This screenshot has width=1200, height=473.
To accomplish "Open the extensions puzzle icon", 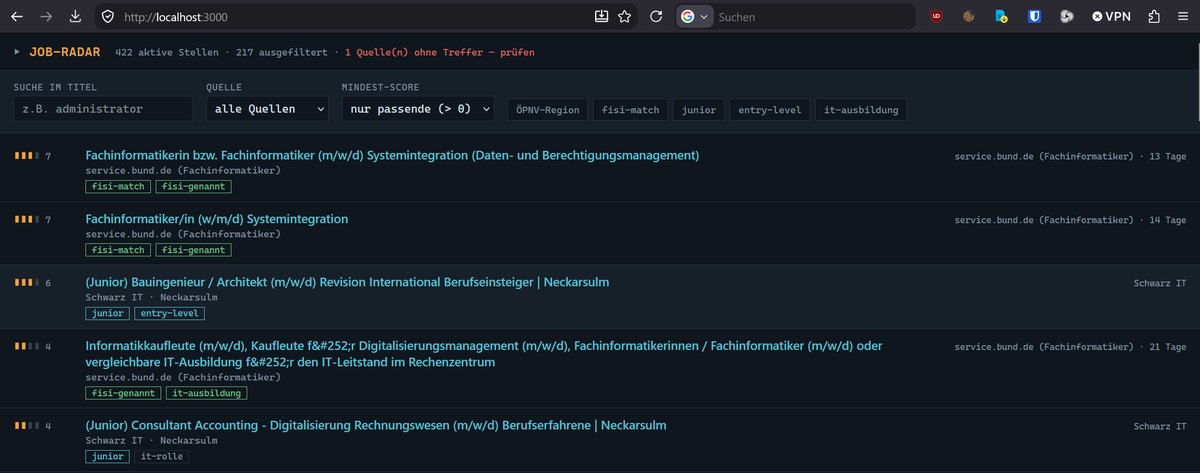I will (1154, 17).
